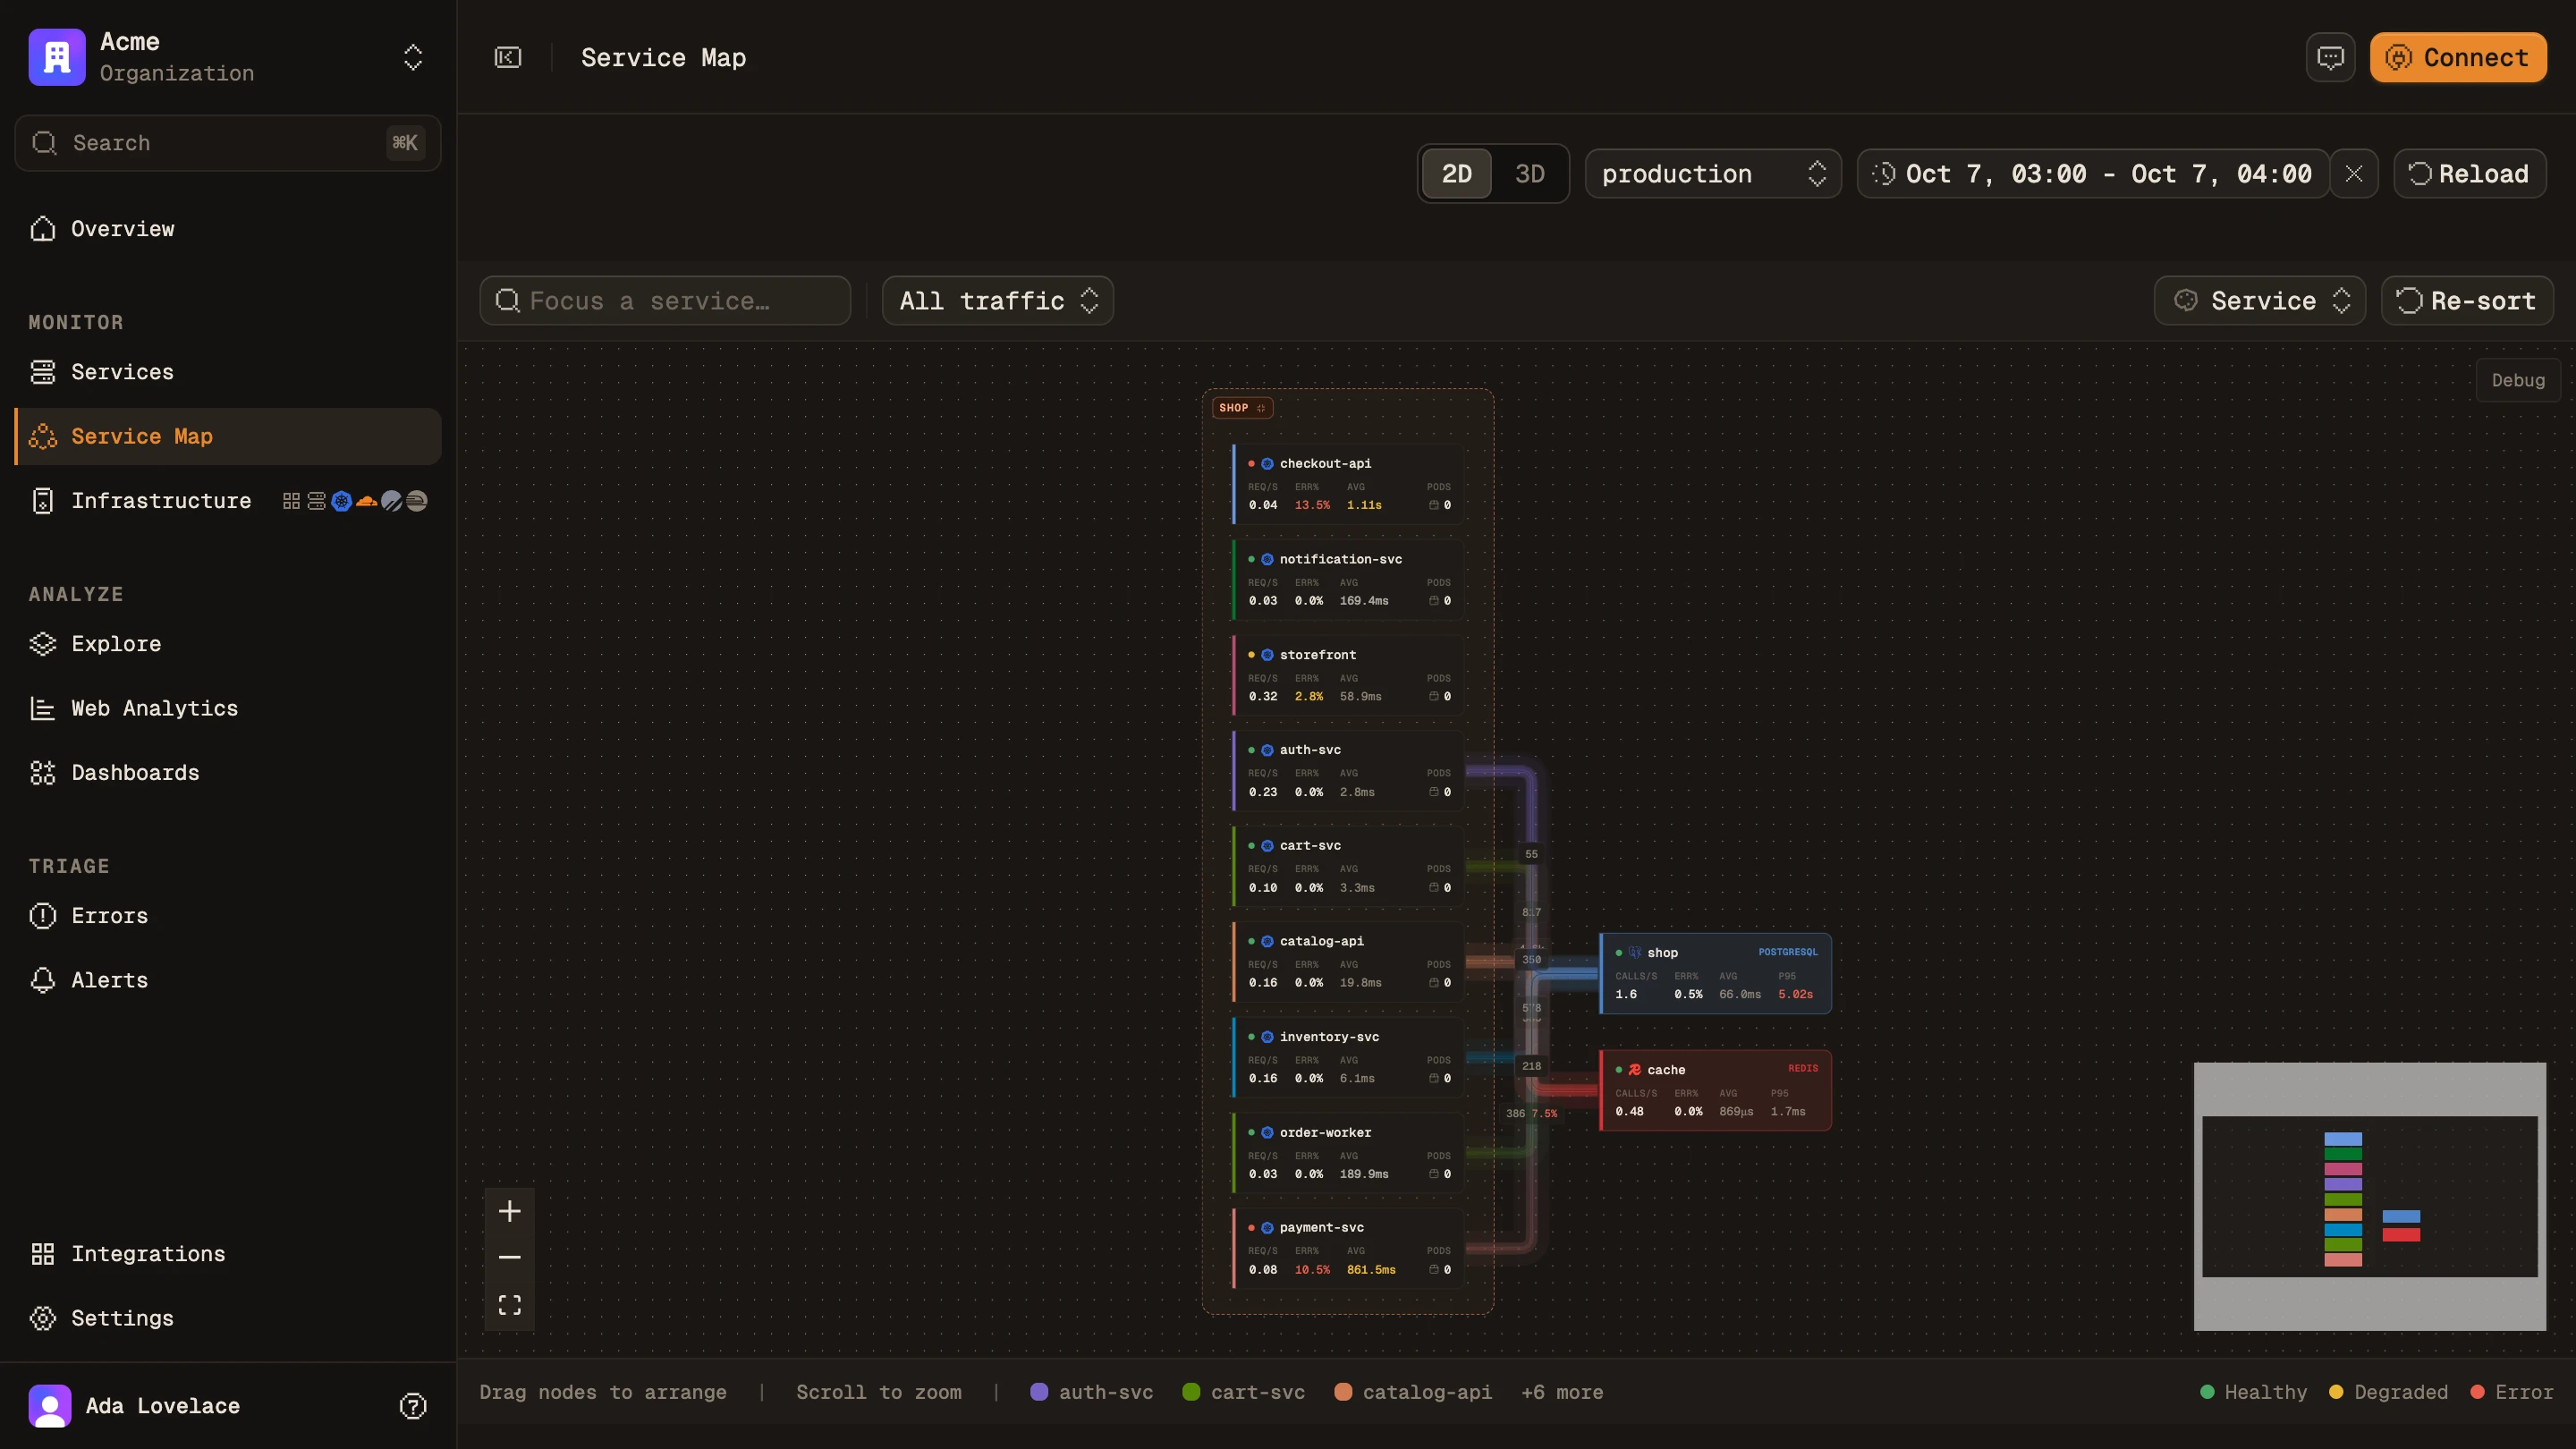This screenshot has width=2576, height=1449.
Task: Click the cart-svc node
Action: coord(1348,866)
